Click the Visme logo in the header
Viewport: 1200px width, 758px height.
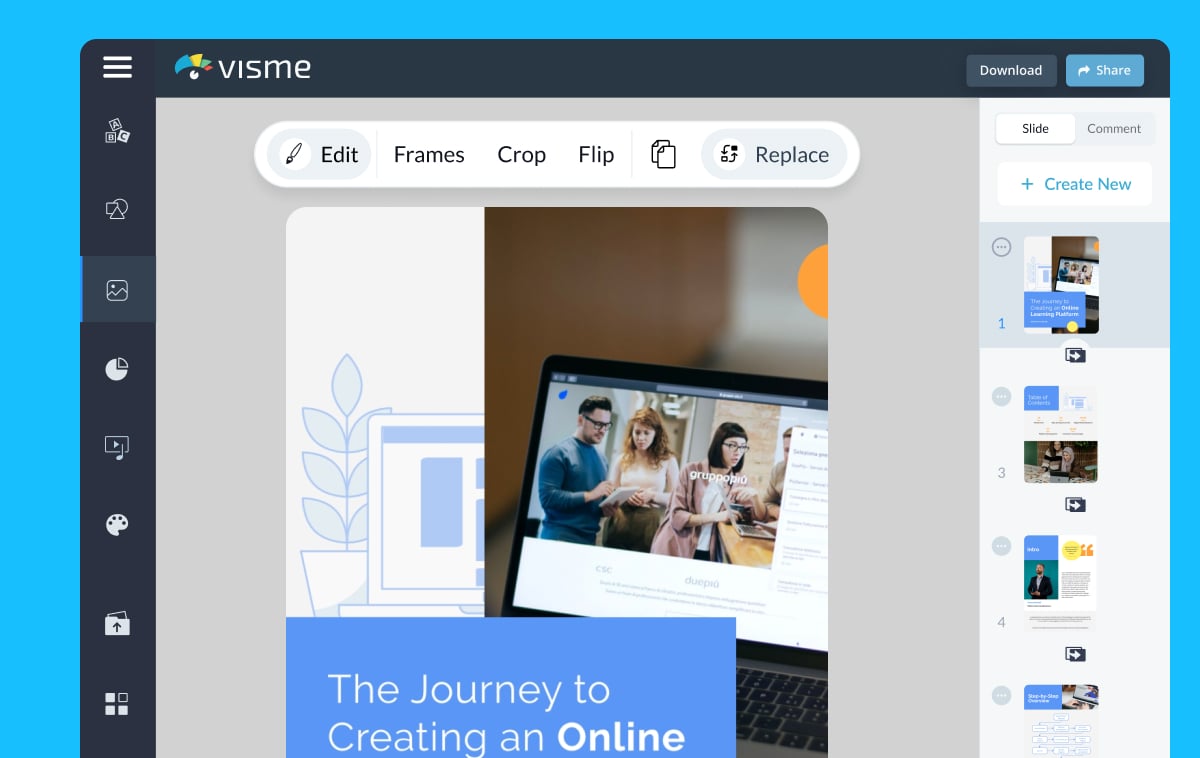point(243,67)
